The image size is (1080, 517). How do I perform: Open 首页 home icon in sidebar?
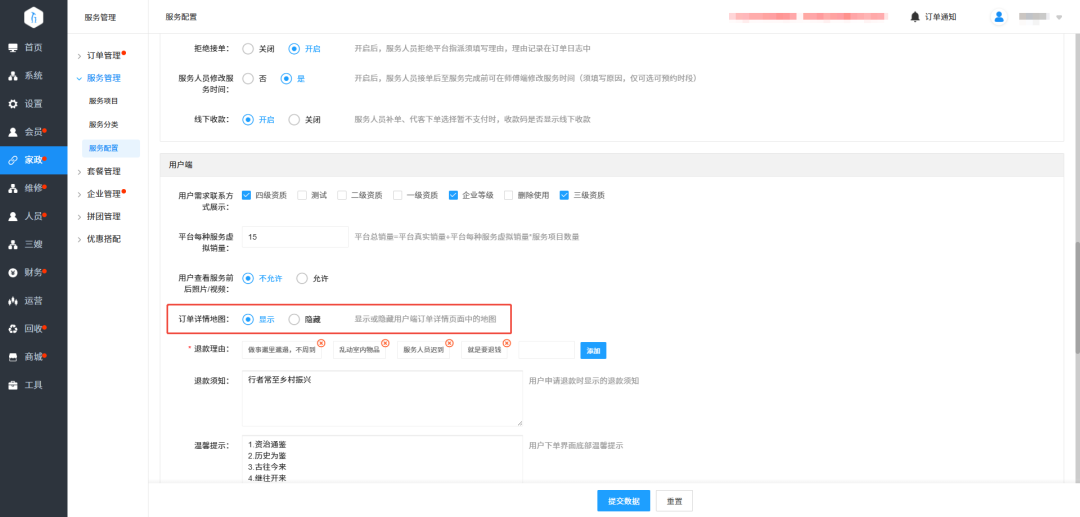(x=12, y=48)
